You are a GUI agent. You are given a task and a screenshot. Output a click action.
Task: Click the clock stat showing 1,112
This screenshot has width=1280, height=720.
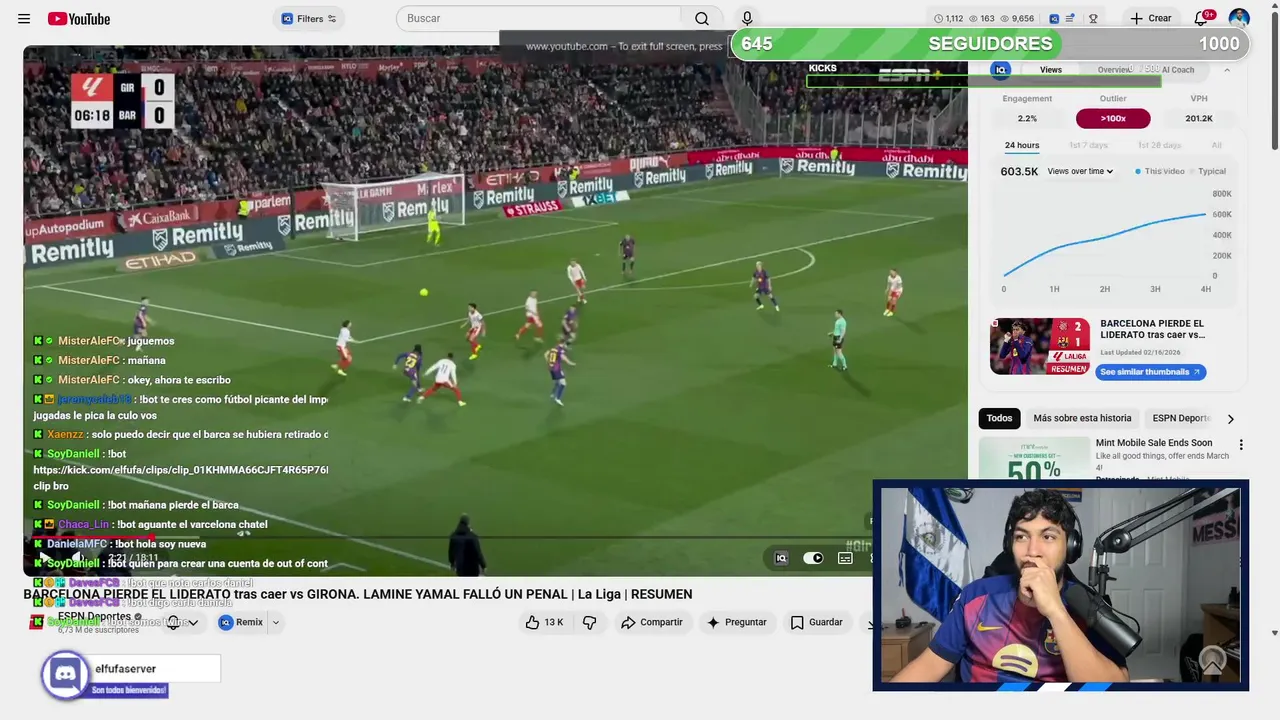[948, 19]
